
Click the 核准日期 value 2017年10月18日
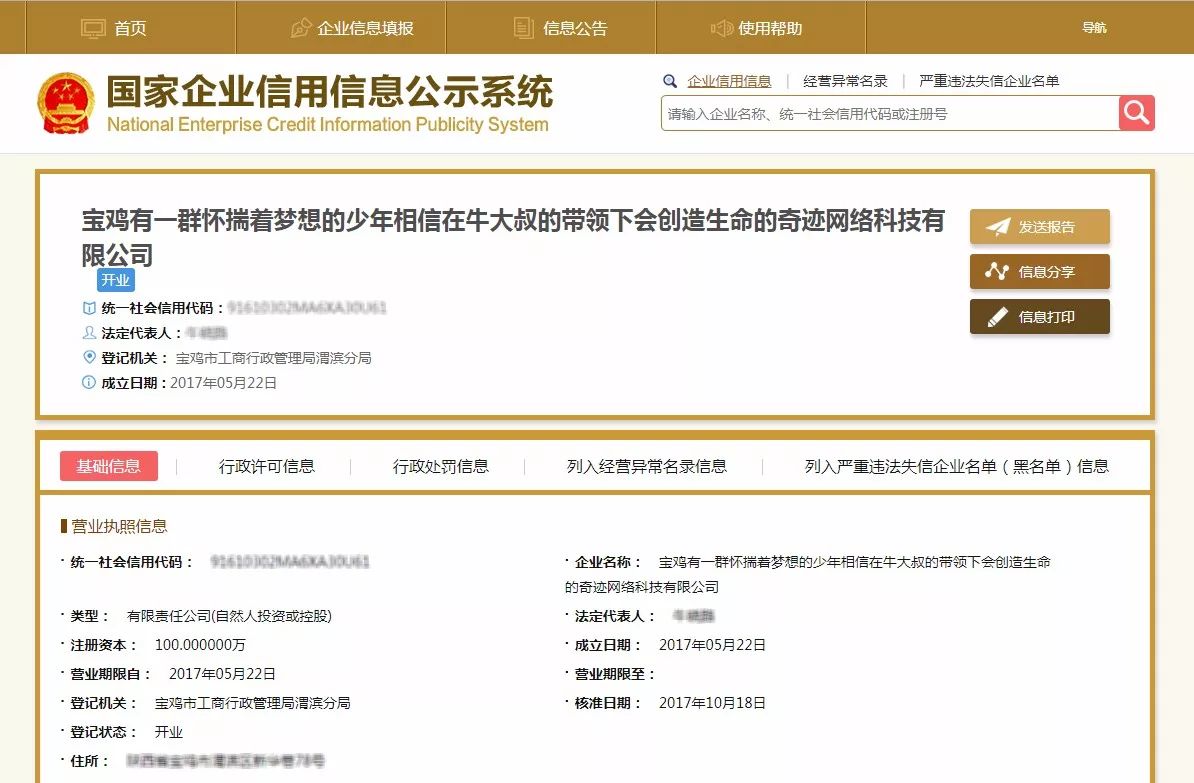pyautogui.click(x=712, y=702)
